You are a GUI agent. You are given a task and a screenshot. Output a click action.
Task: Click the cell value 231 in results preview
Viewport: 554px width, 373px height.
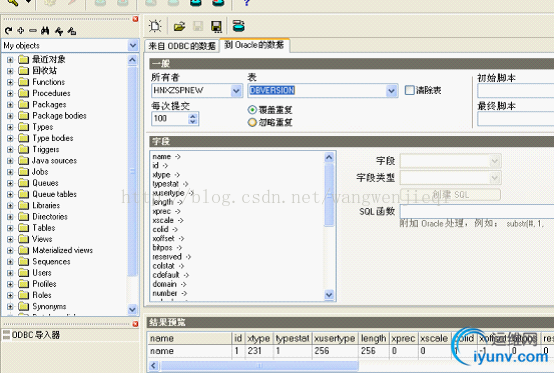[254, 351]
